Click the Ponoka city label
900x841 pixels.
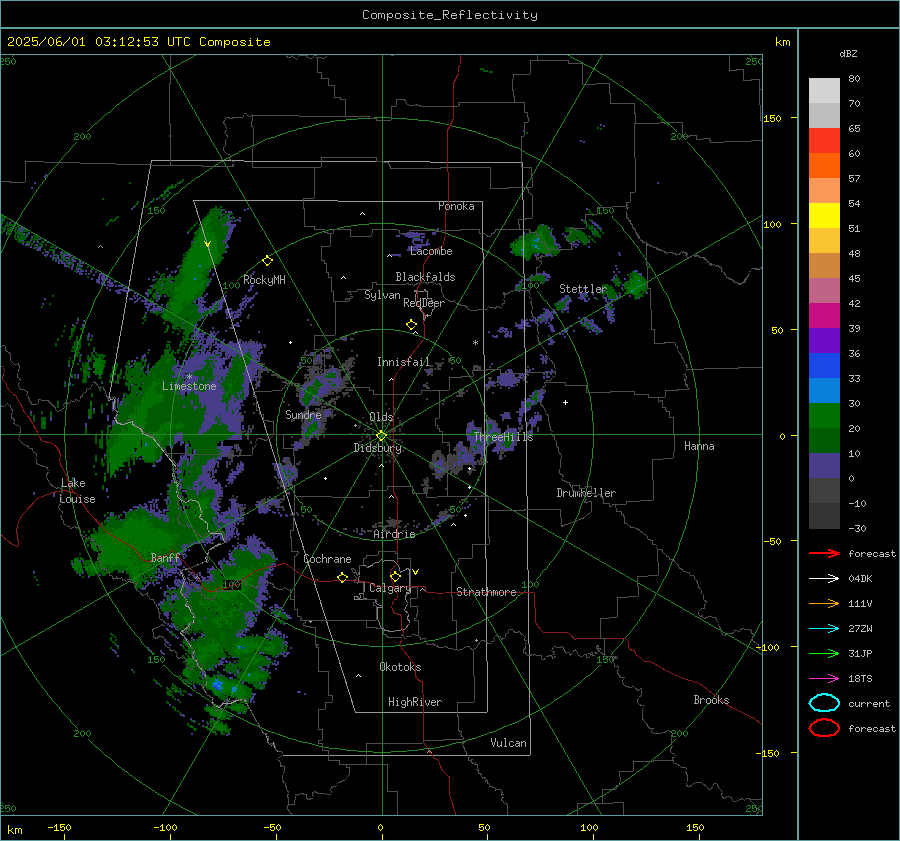point(456,206)
